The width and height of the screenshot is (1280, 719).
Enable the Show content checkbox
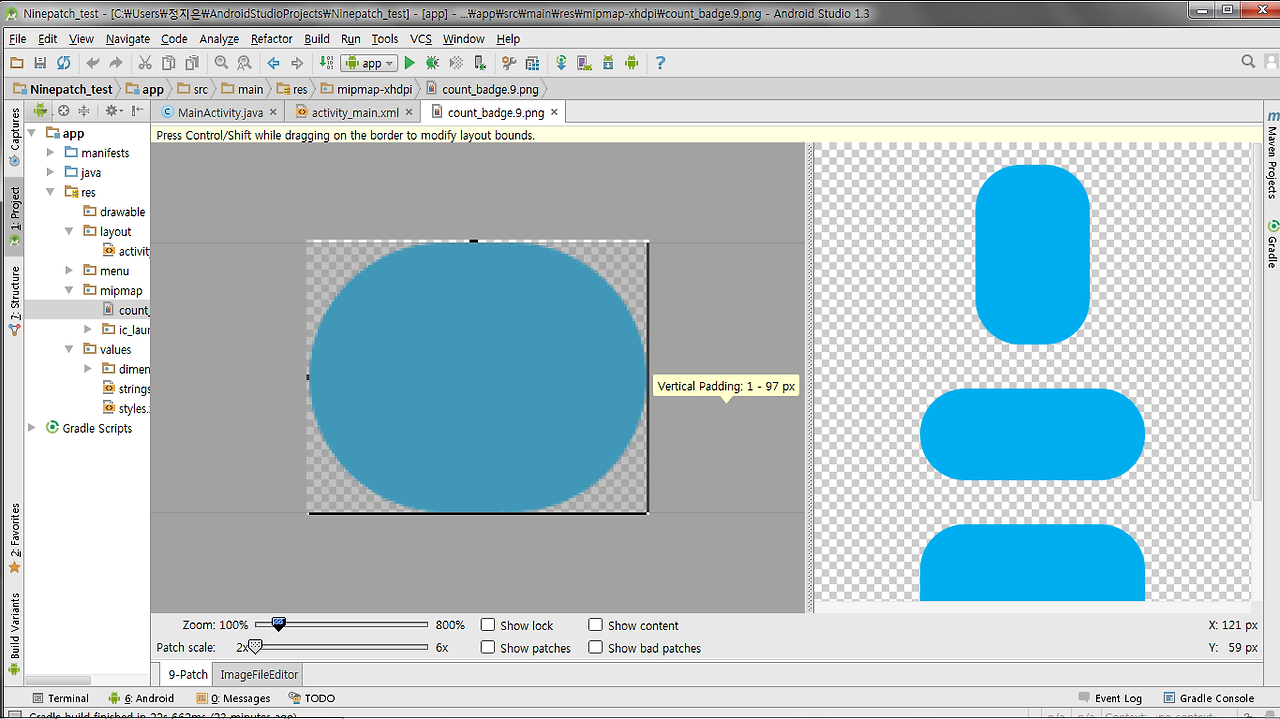[596, 625]
